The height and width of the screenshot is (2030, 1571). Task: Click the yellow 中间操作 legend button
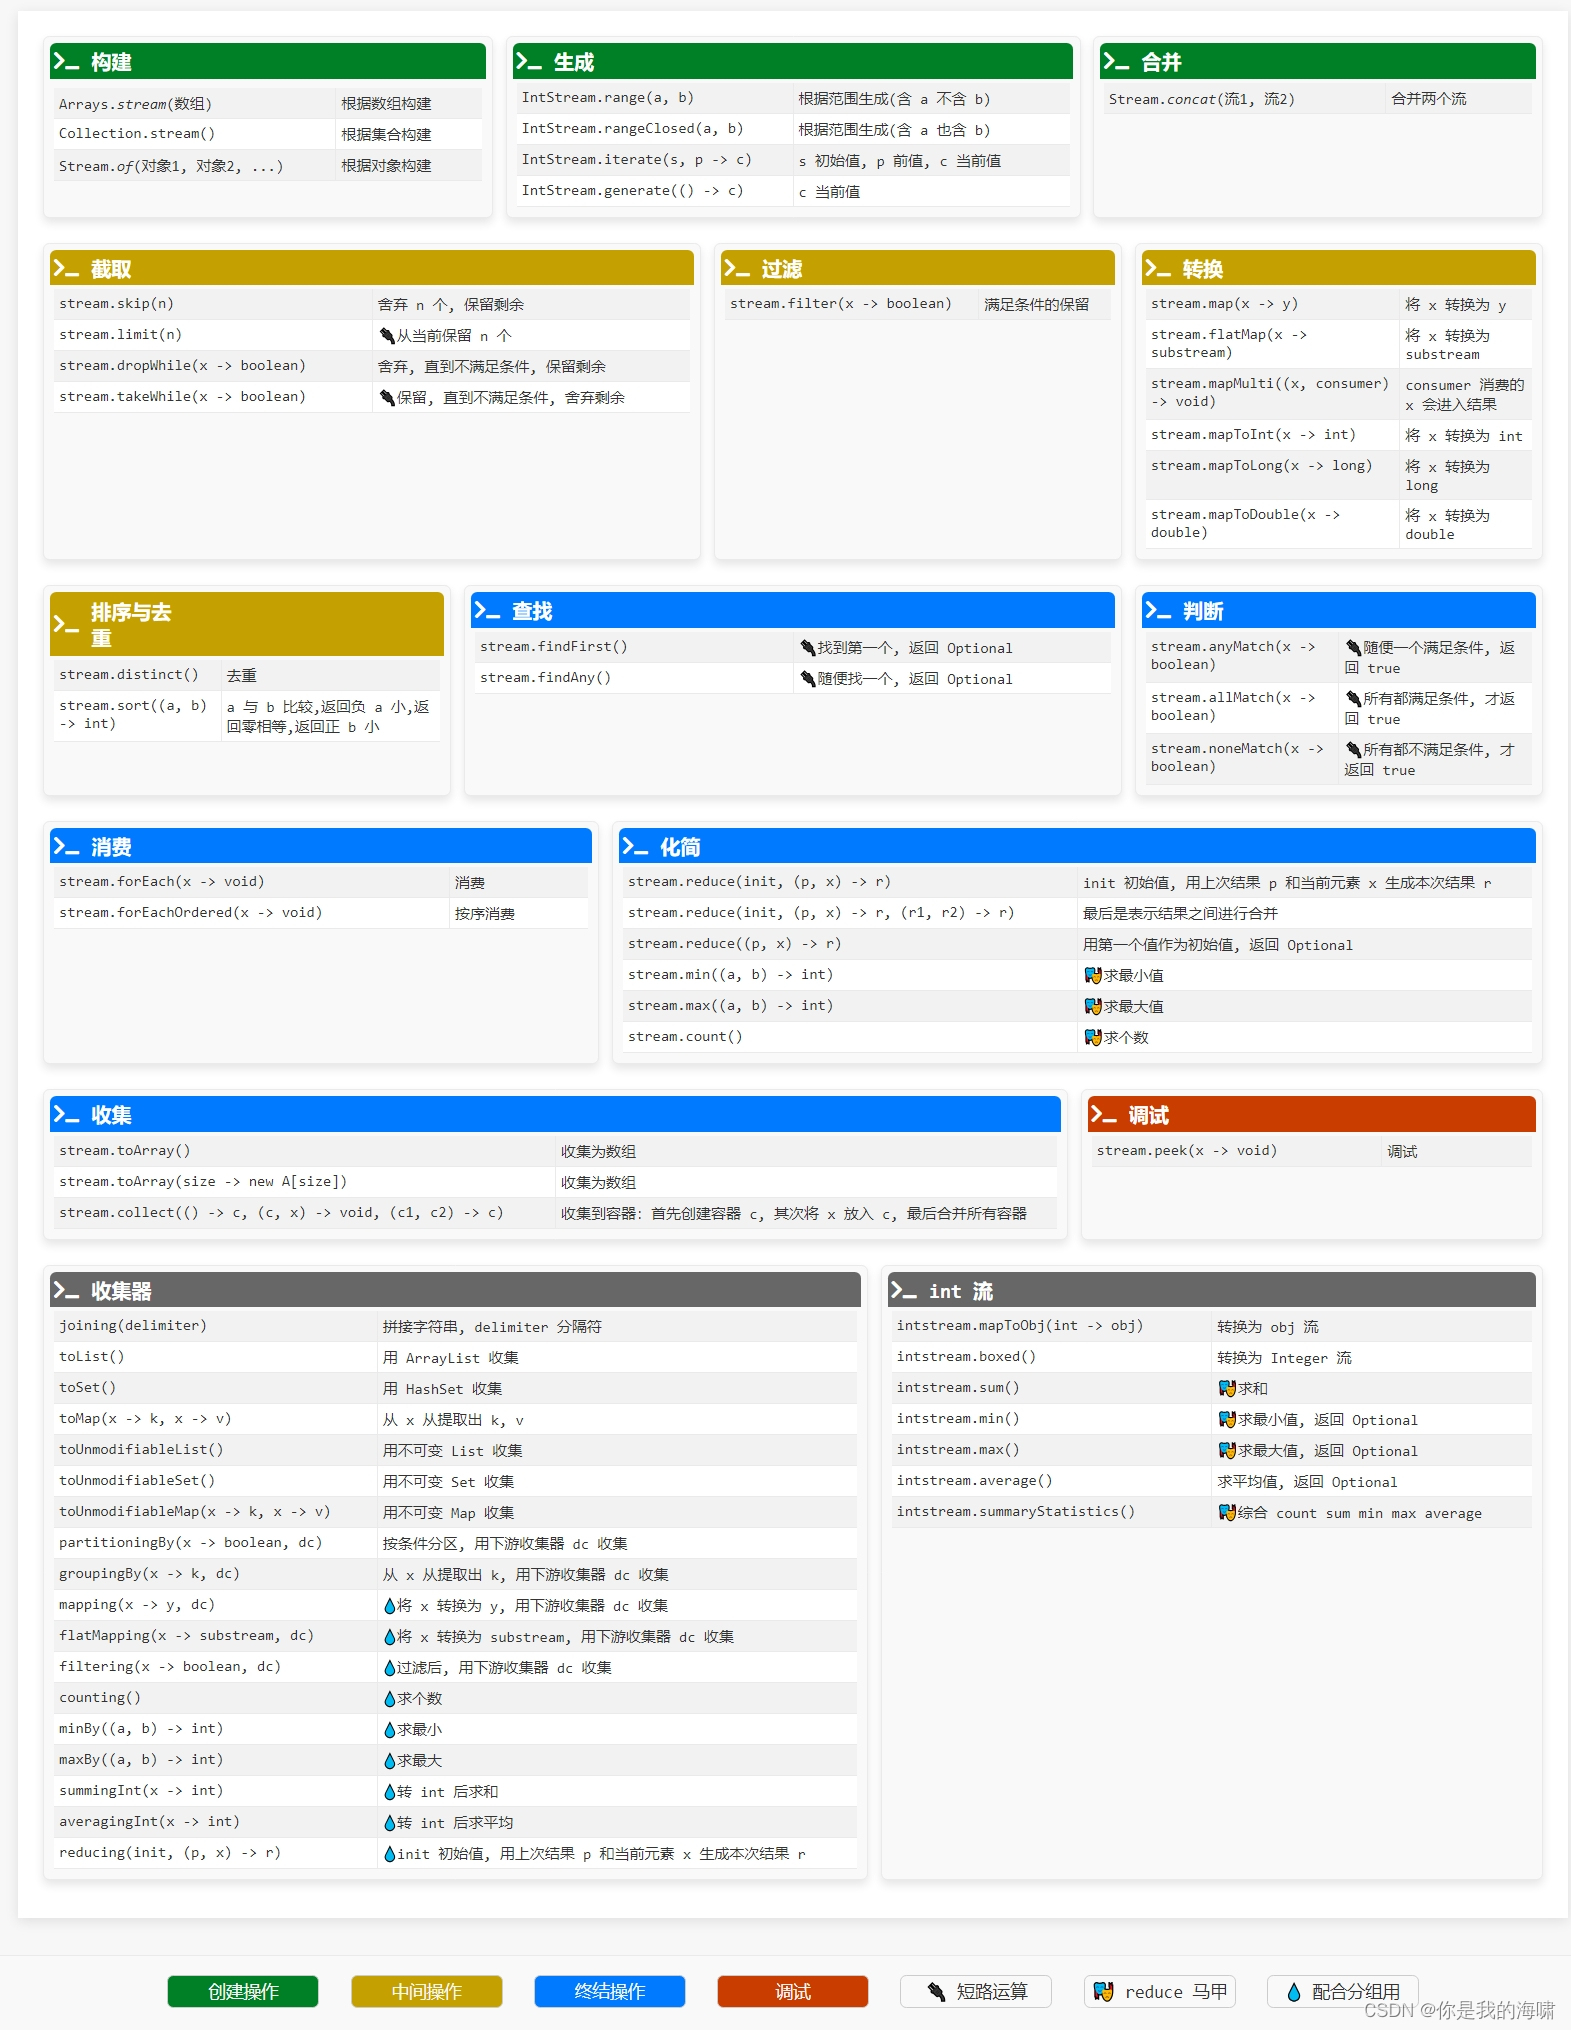[427, 1991]
